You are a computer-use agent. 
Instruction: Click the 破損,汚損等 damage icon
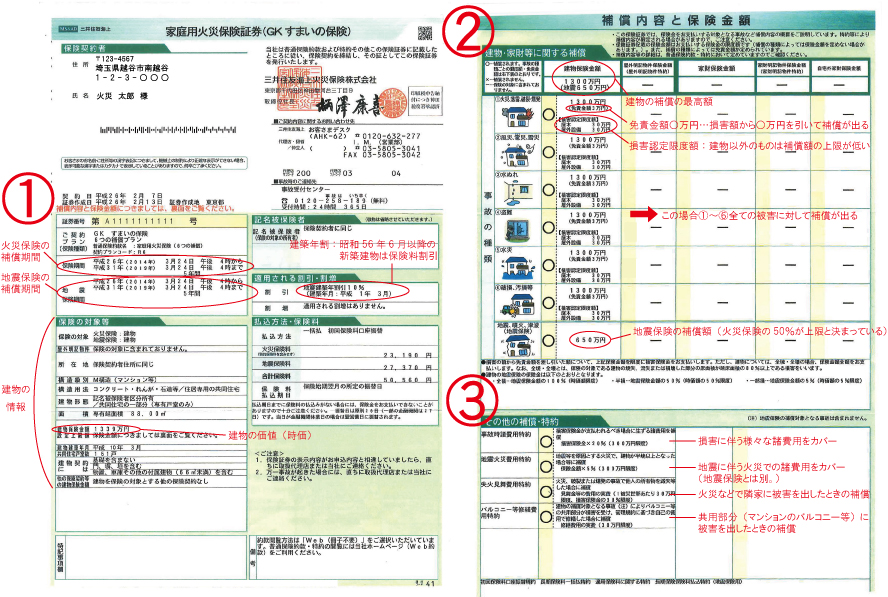click(x=515, y=306)
